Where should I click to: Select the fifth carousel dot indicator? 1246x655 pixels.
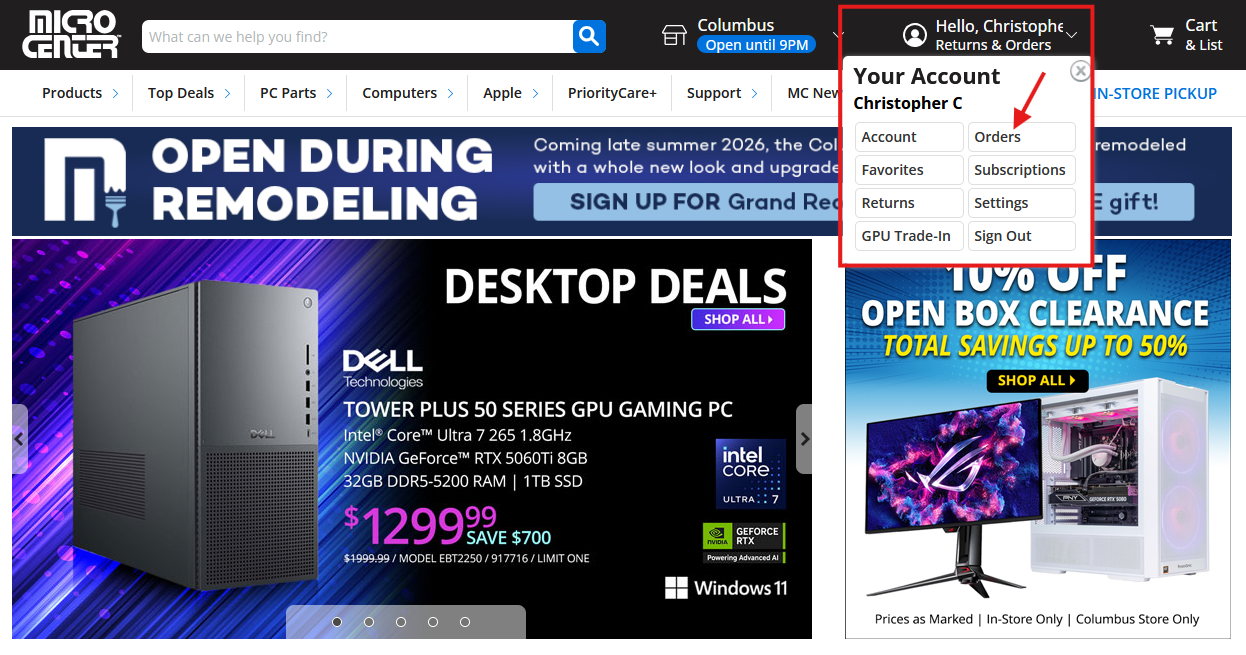point(465,622)
